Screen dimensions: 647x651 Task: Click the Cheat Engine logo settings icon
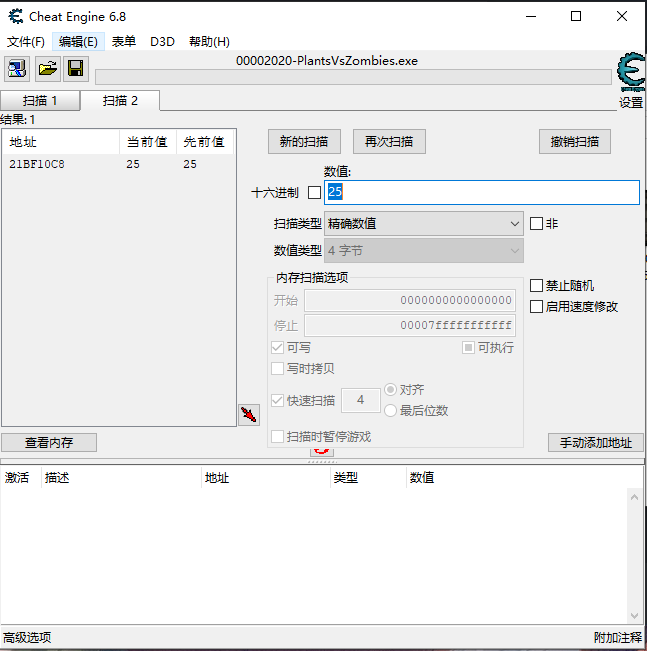pos(631,72)
